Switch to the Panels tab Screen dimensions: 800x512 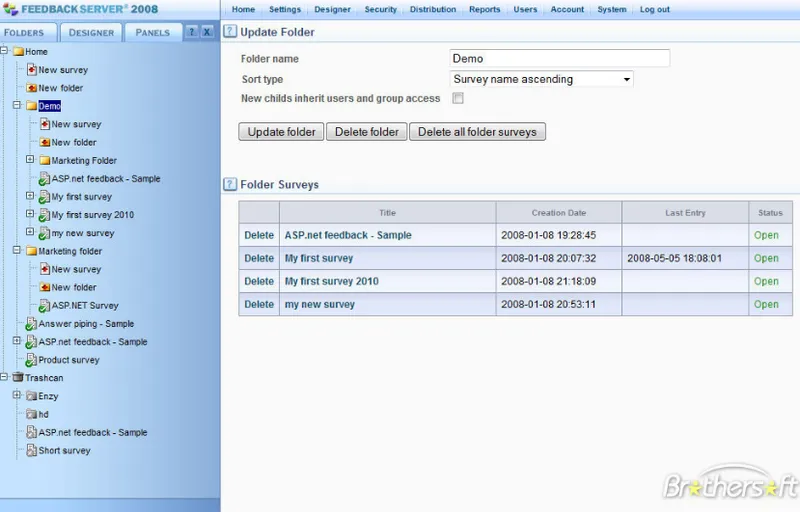(153, 32)
